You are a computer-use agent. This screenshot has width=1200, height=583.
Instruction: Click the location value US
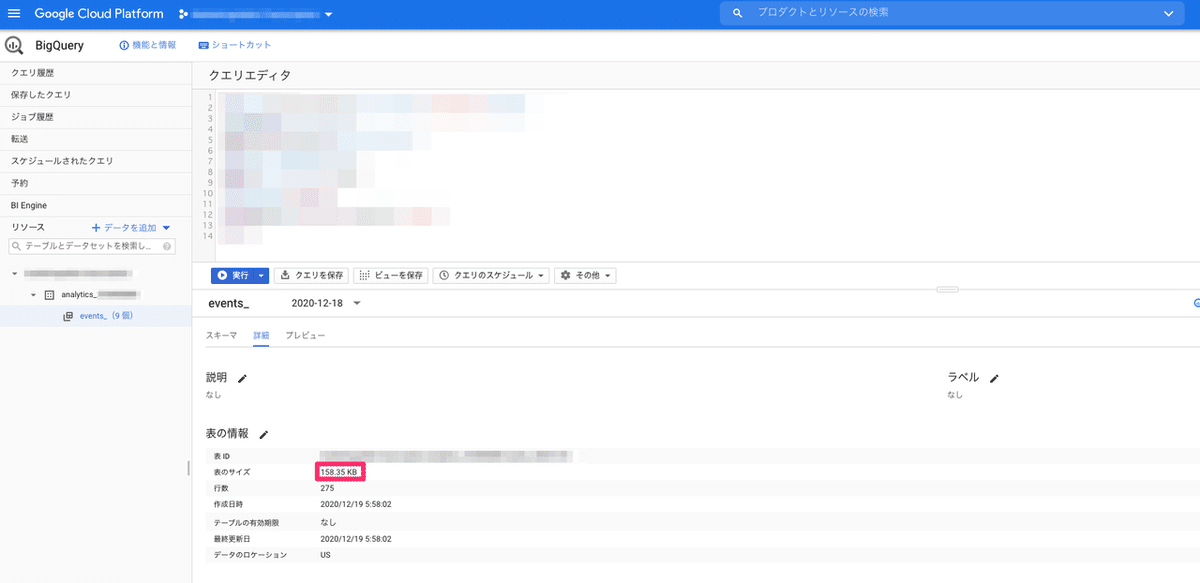click(326, 555)
